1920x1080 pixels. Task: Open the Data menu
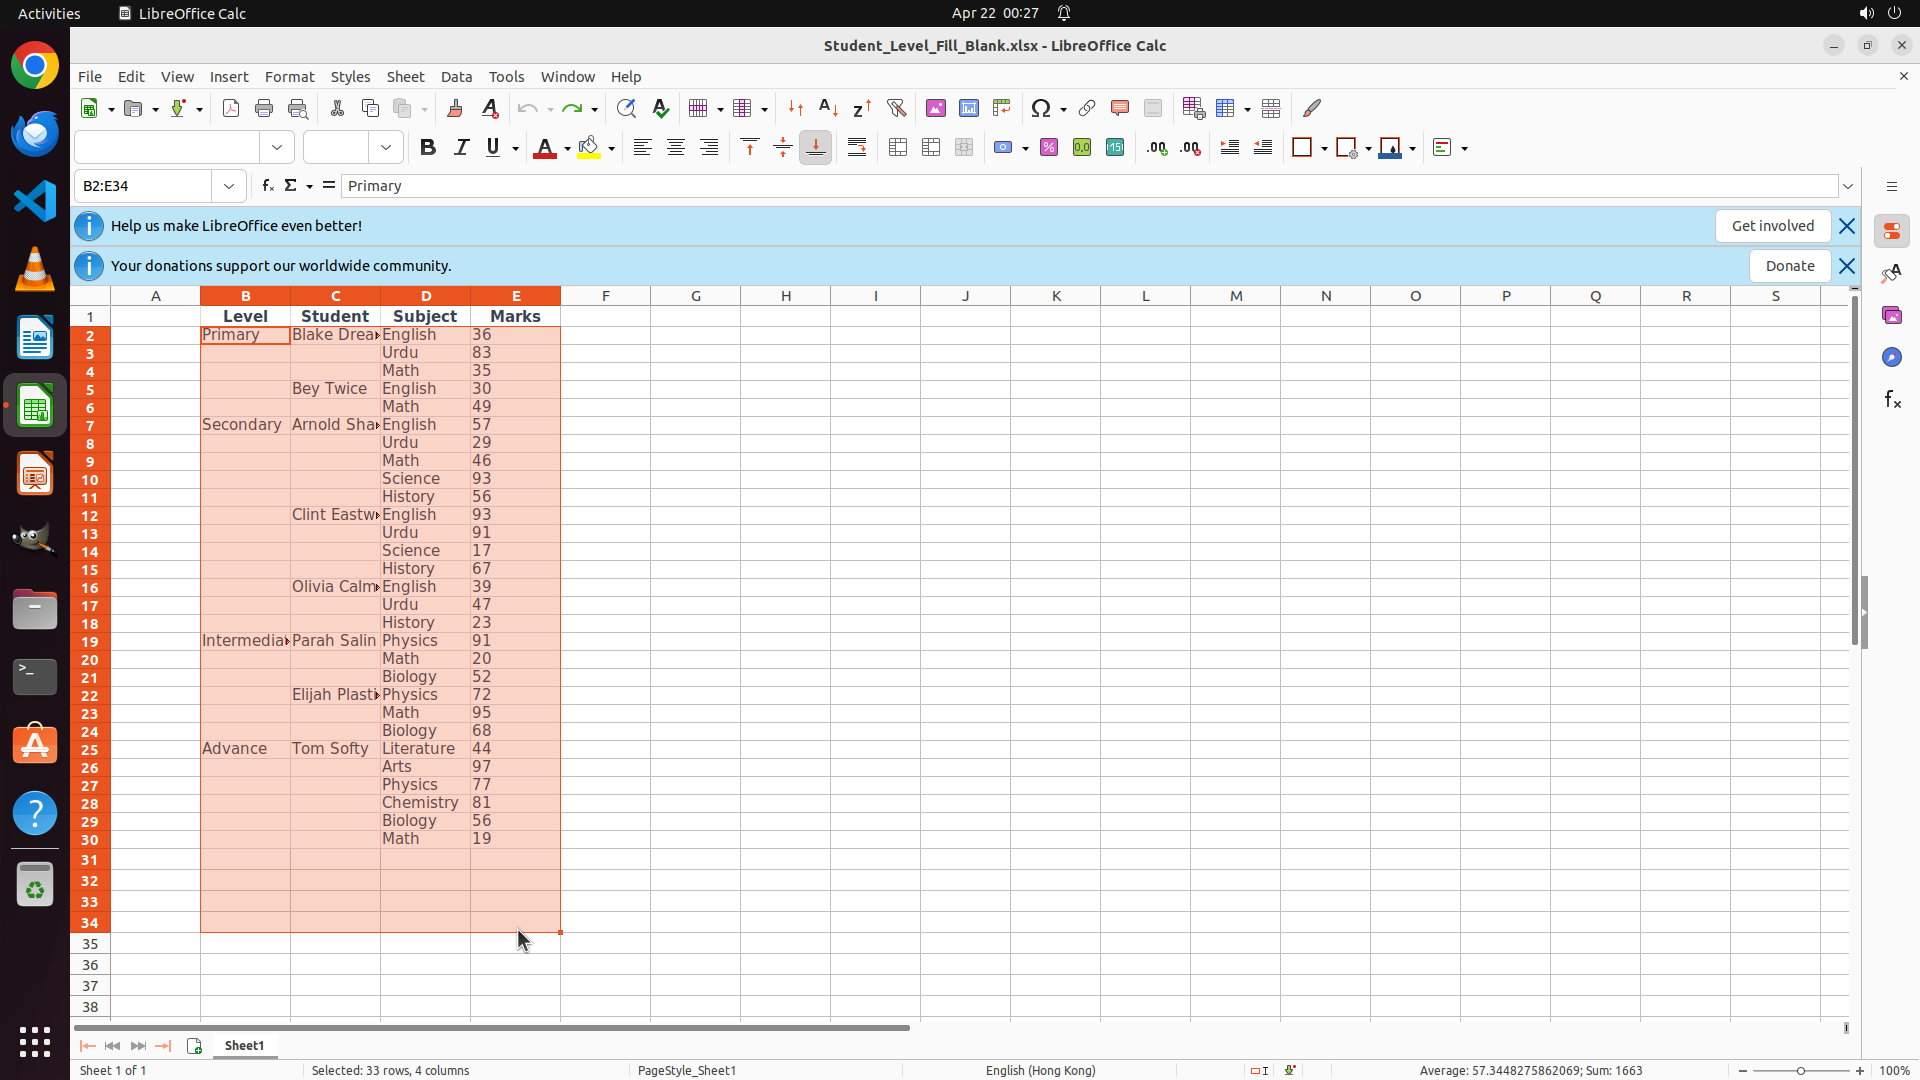(x=456, y=77)
